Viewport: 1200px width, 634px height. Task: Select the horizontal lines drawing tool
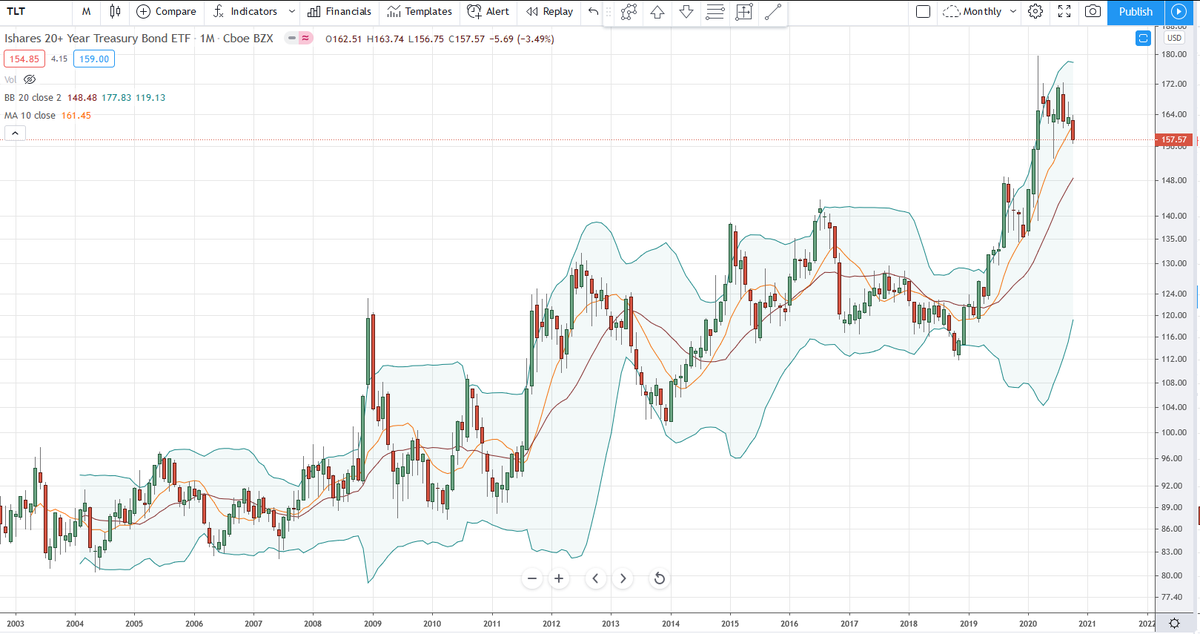(x=715, y=13)
